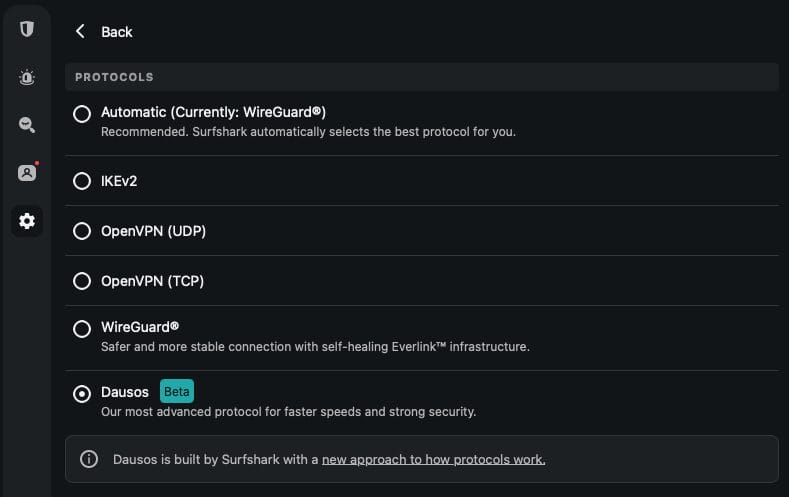Click 'Dausos is built by Surfshark' text
This screenshot has height=497, width=789.
pyautogui.click(x=215, y=459)
